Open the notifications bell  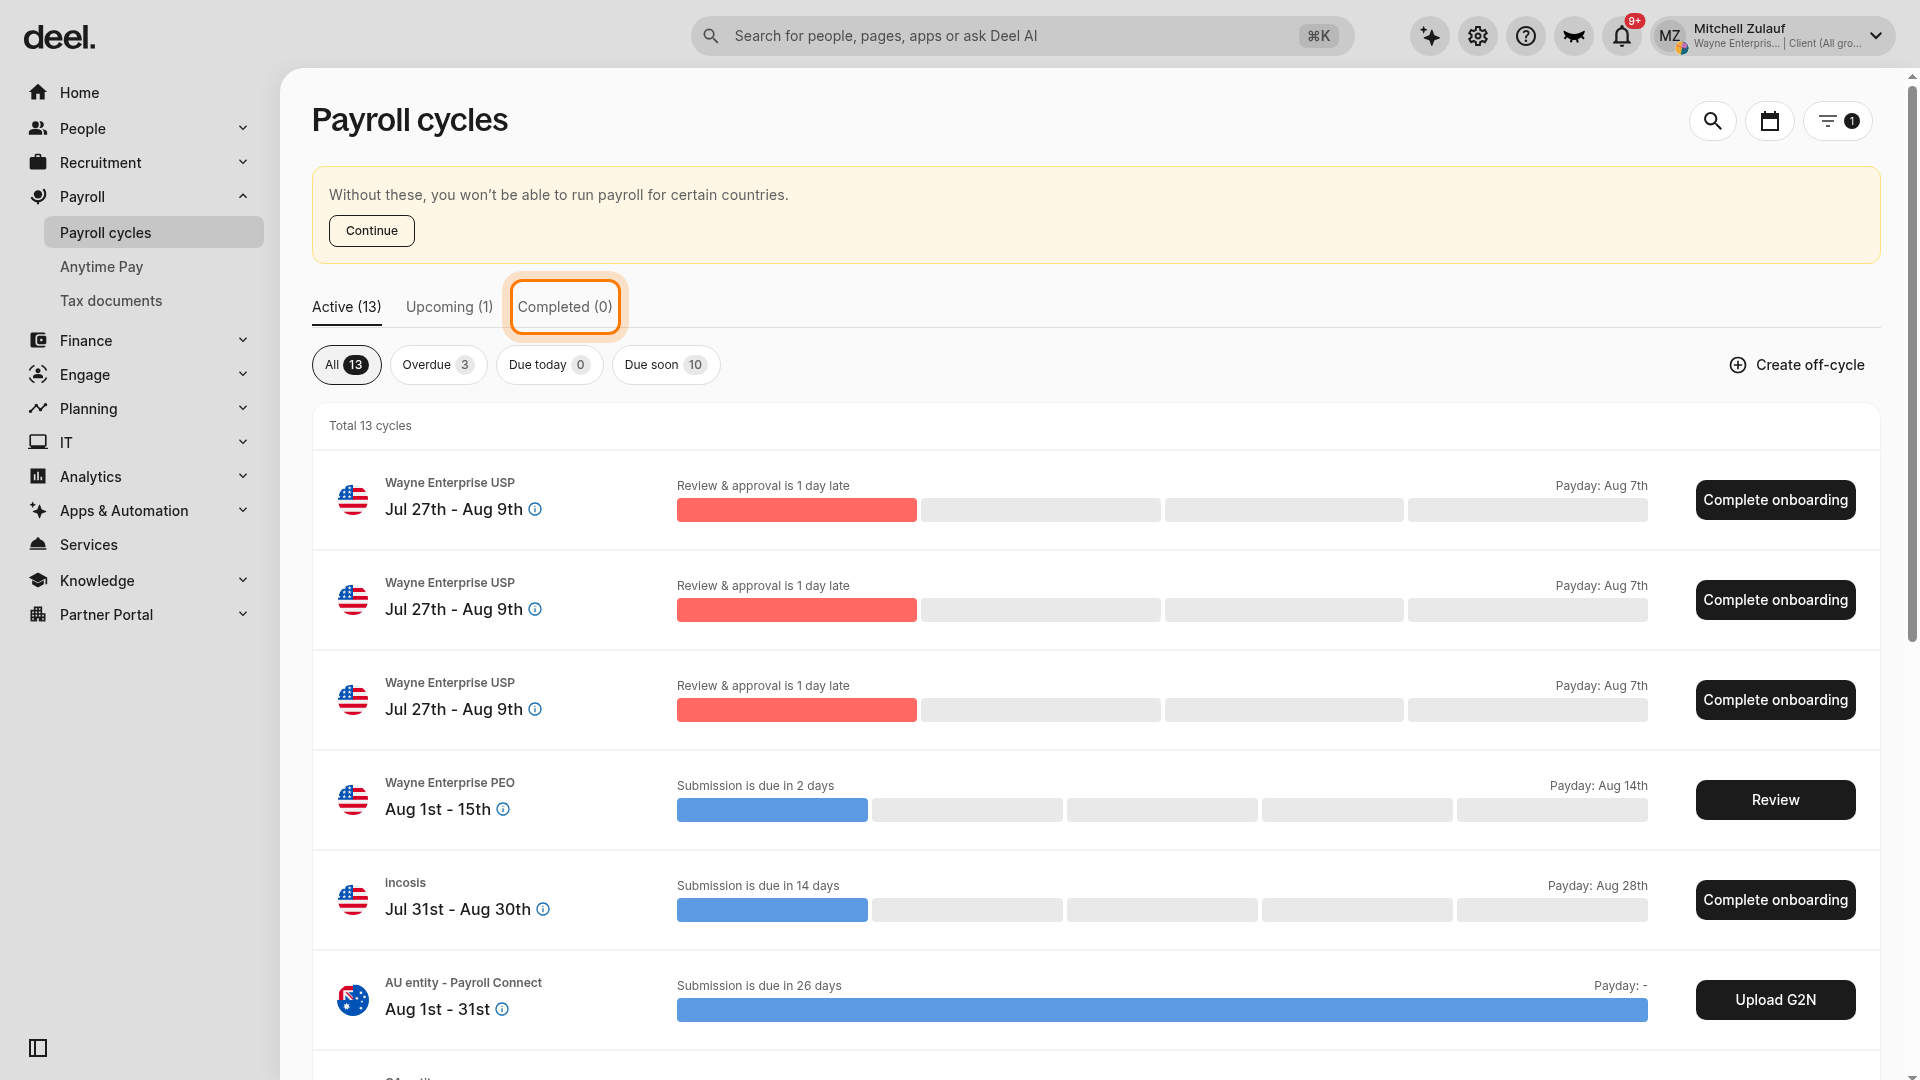(1622, 37)
